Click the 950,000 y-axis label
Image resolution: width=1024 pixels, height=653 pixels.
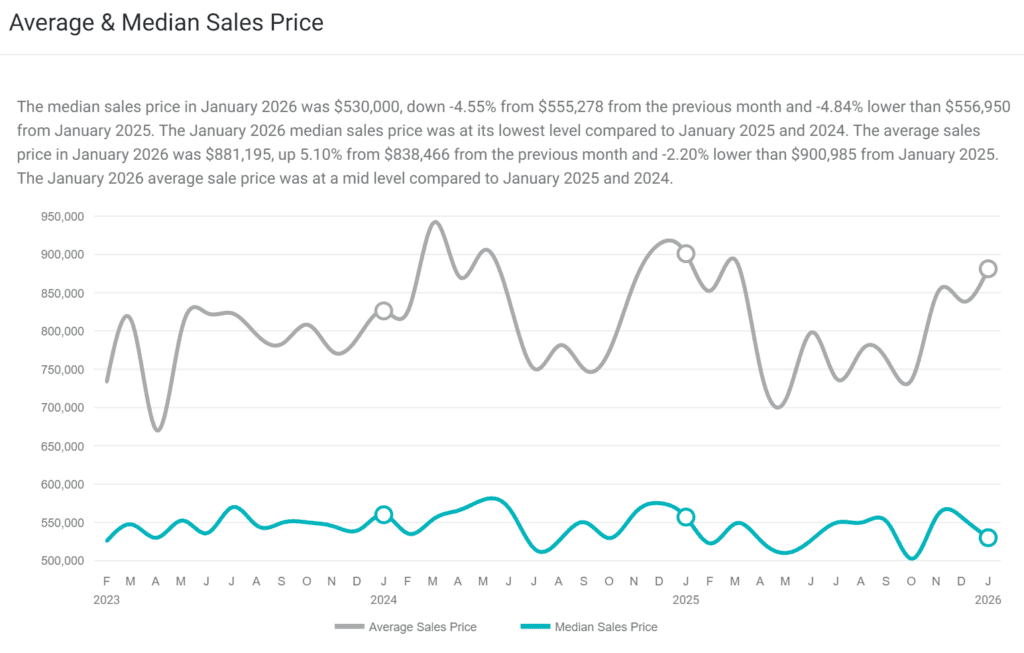pos(62,216)
